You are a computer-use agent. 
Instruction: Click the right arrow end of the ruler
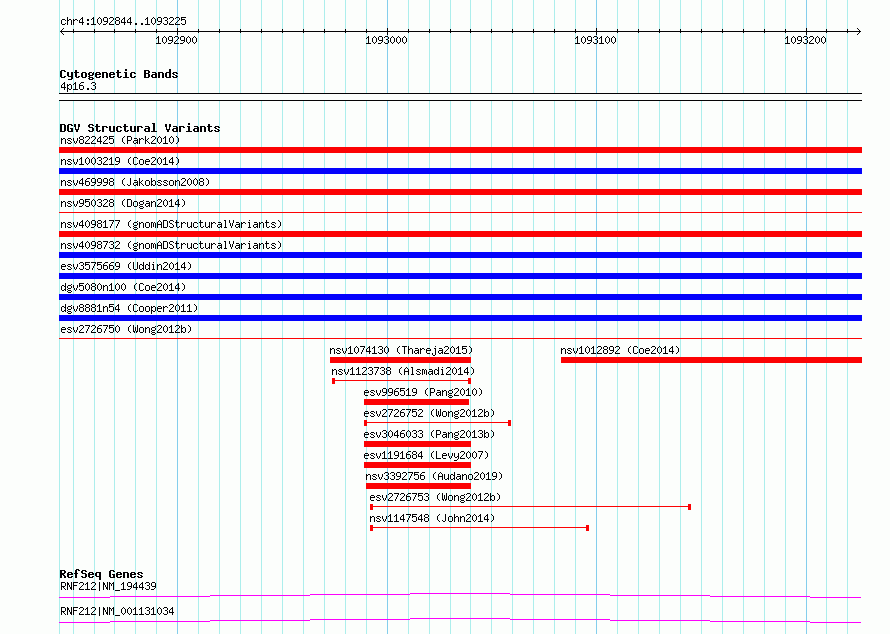tap(859, 31)
